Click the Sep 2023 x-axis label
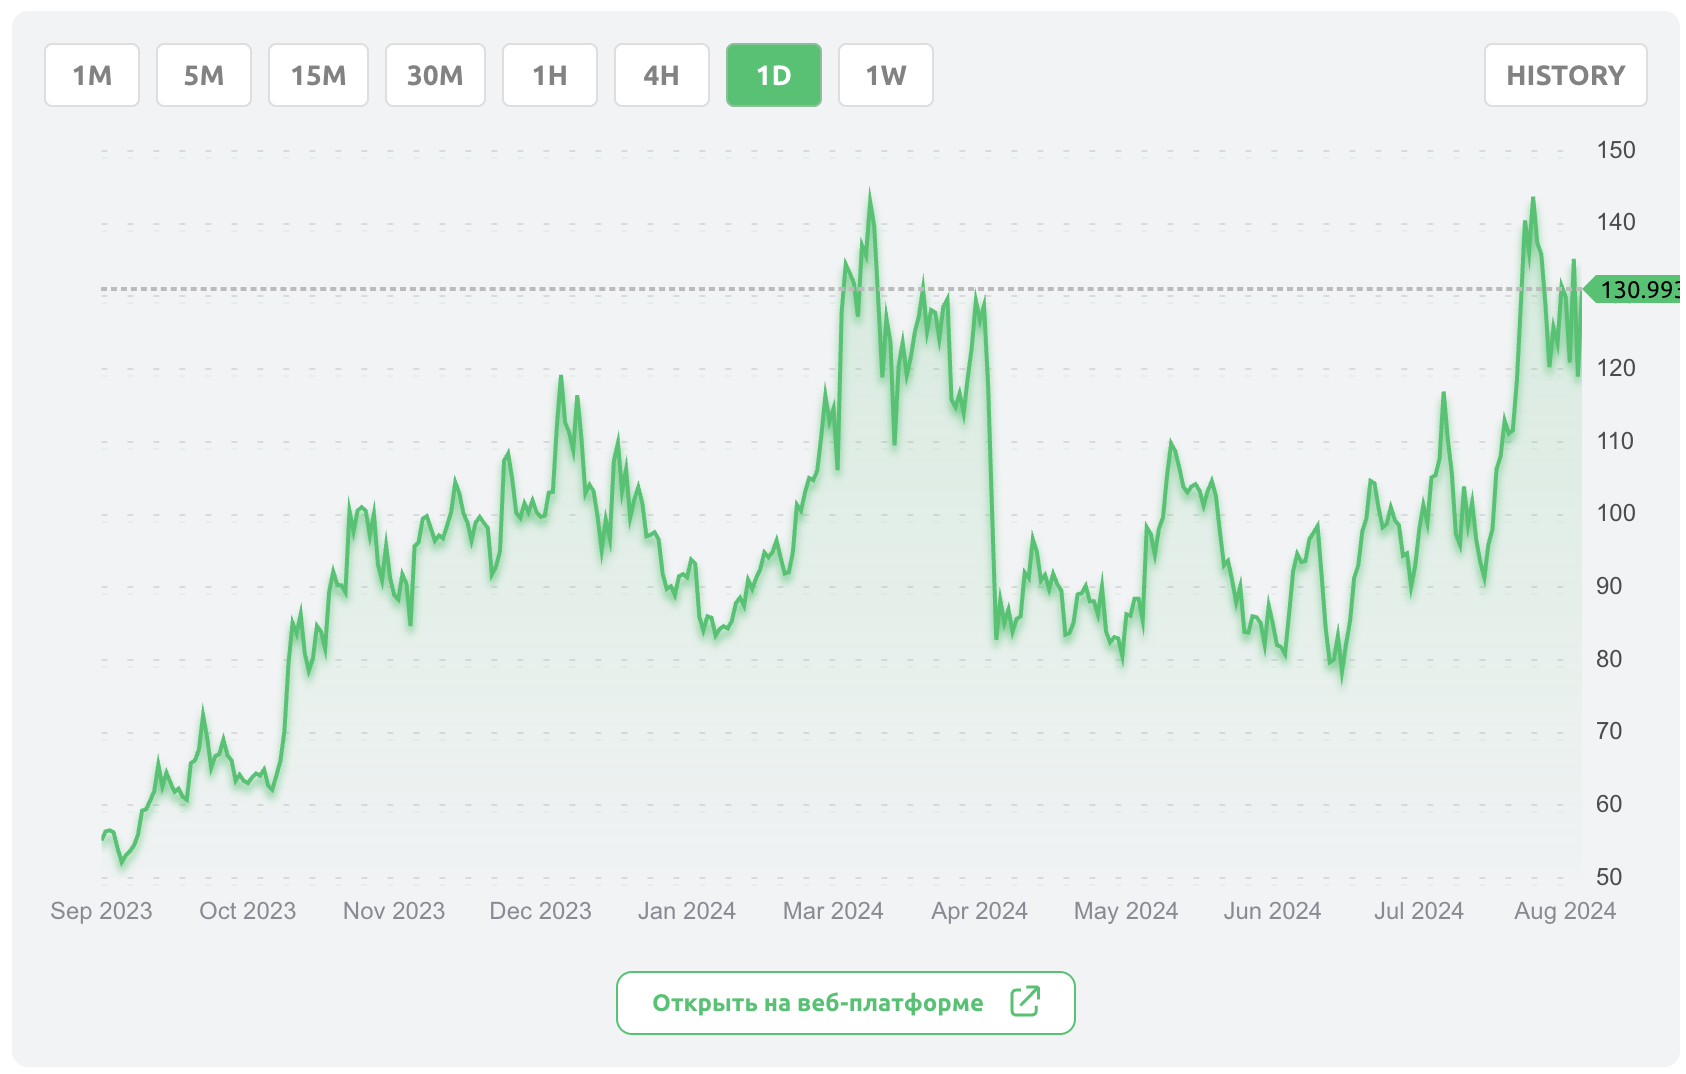1686x1074 pixels. click(x=101, y=911)
